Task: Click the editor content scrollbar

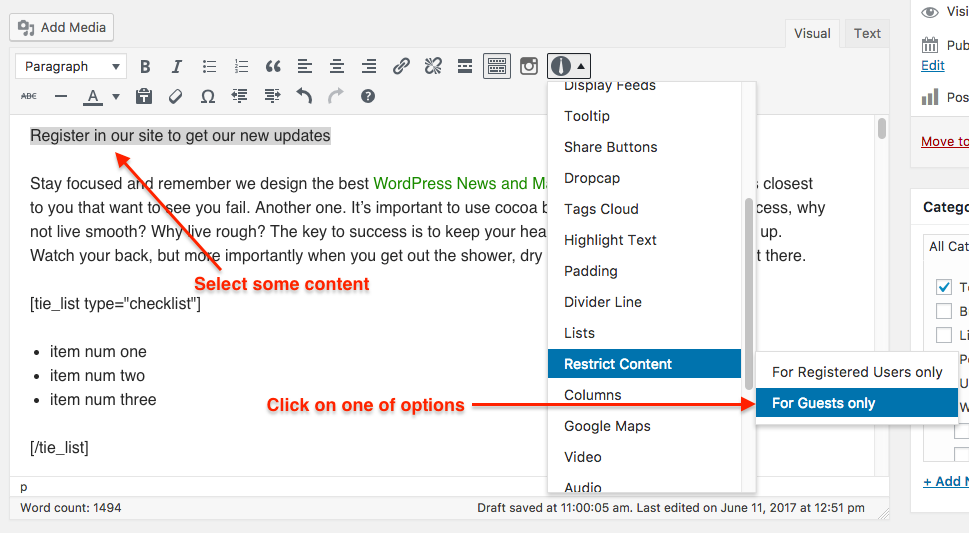Action: point(882,129)
